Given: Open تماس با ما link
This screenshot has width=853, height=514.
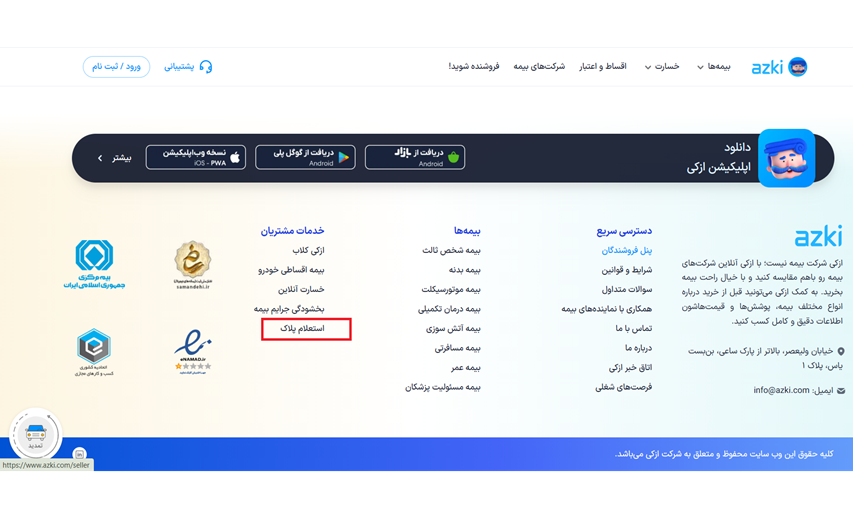Looking at the screenshot, I should click(634, 329).
